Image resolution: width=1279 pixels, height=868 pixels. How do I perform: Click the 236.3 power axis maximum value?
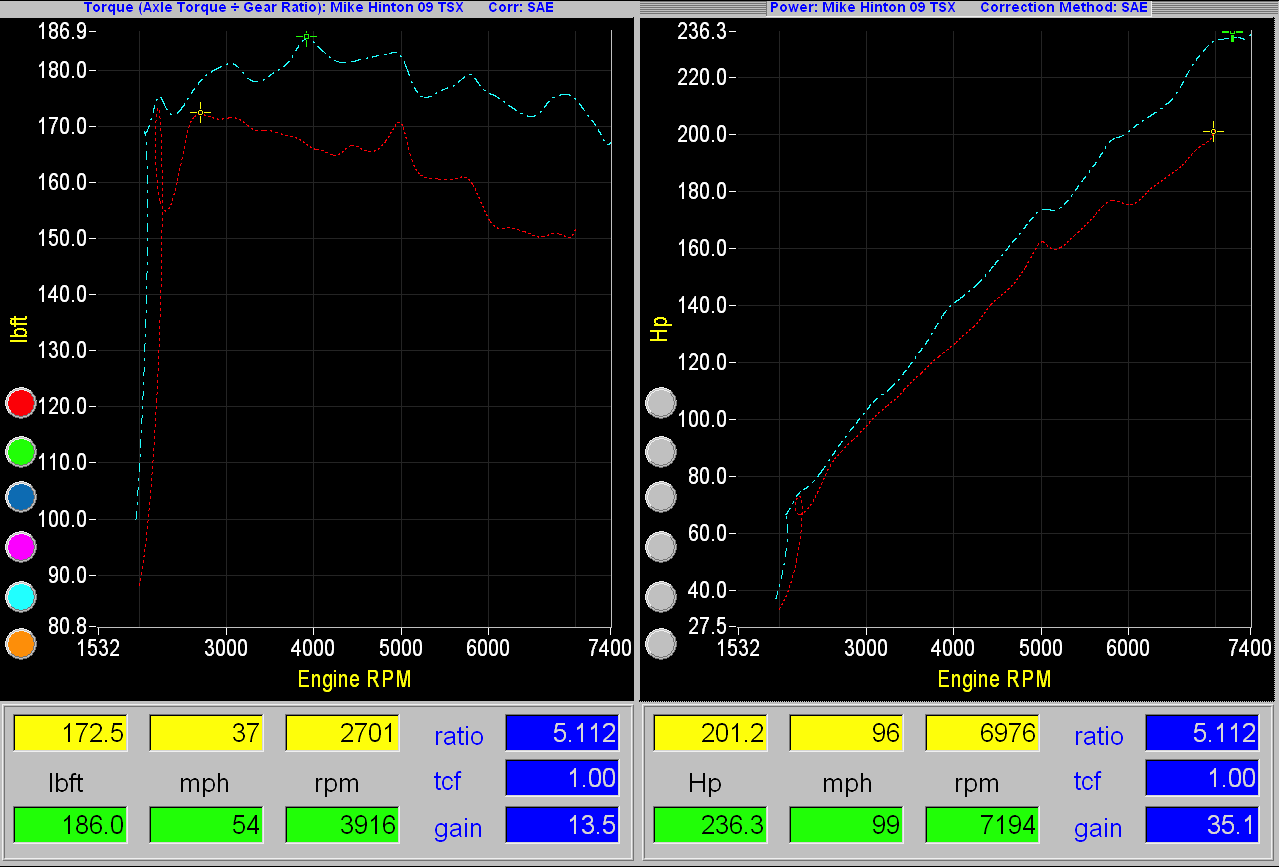pyautogui.click(x=703, y=31)
